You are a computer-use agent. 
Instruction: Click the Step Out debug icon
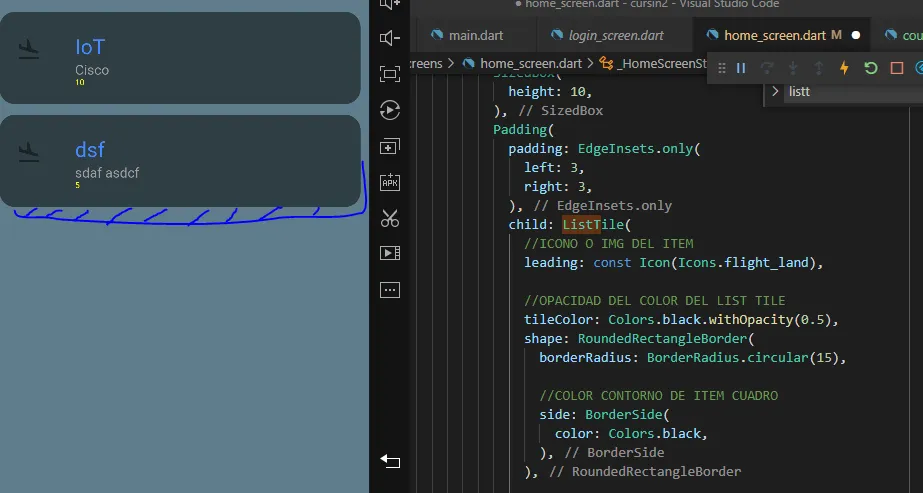819,68
